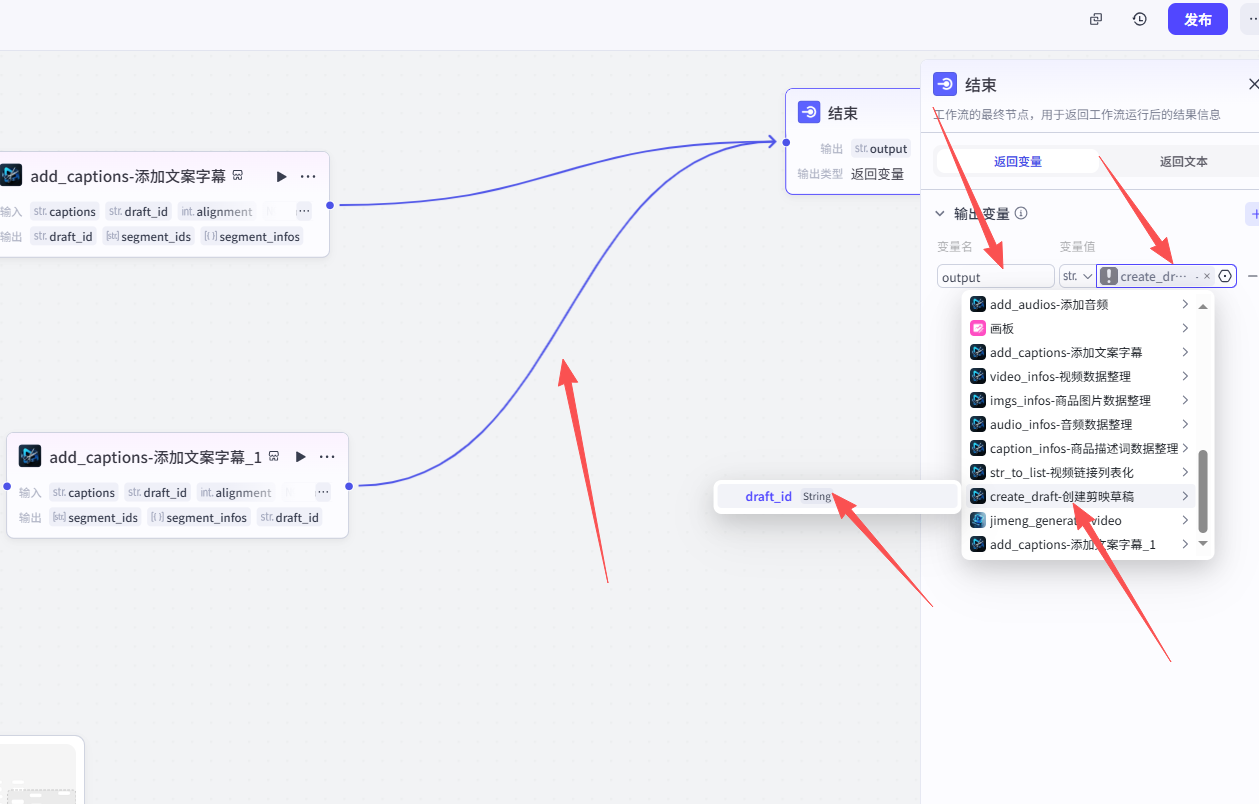Switch to 返回文本 mode
Viewport: 1259px width, 804px height.
coord(1183,161)
